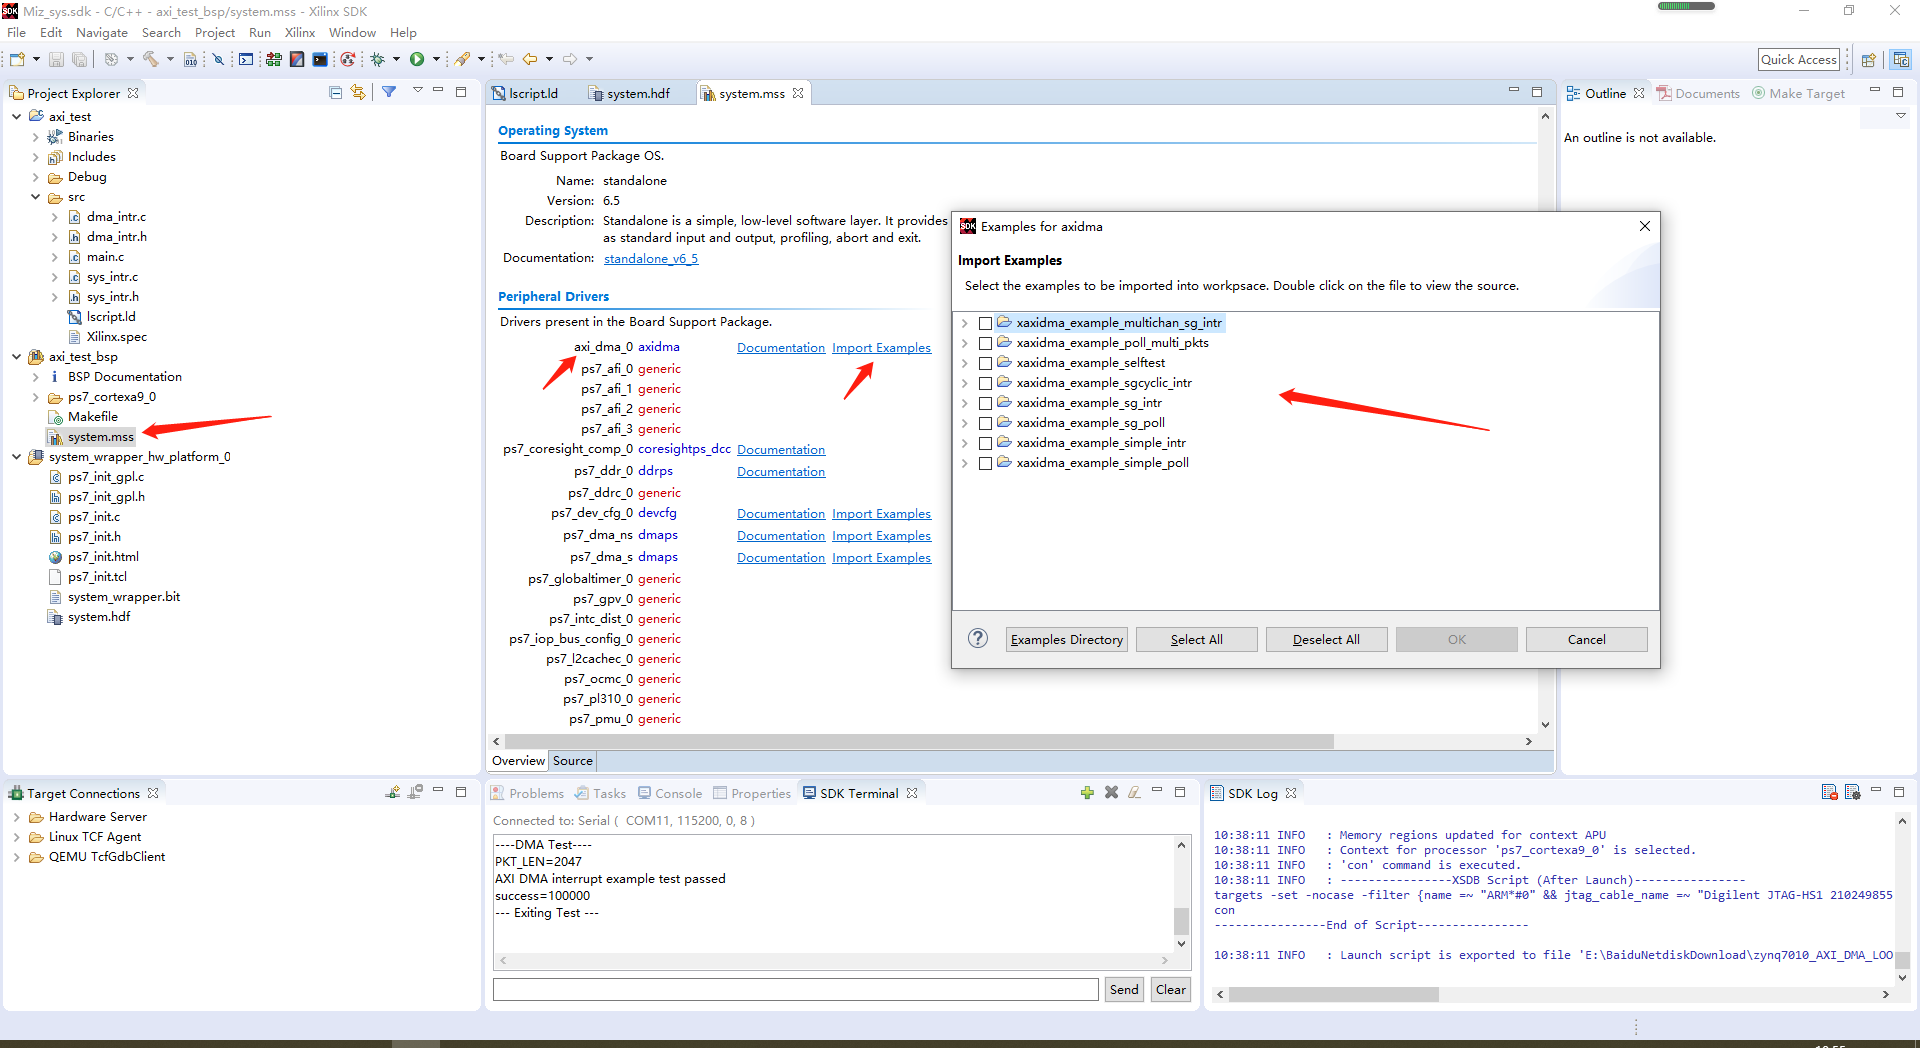
Task: Switch to the lscript.ld editor tab
Action: coord(525,93)
